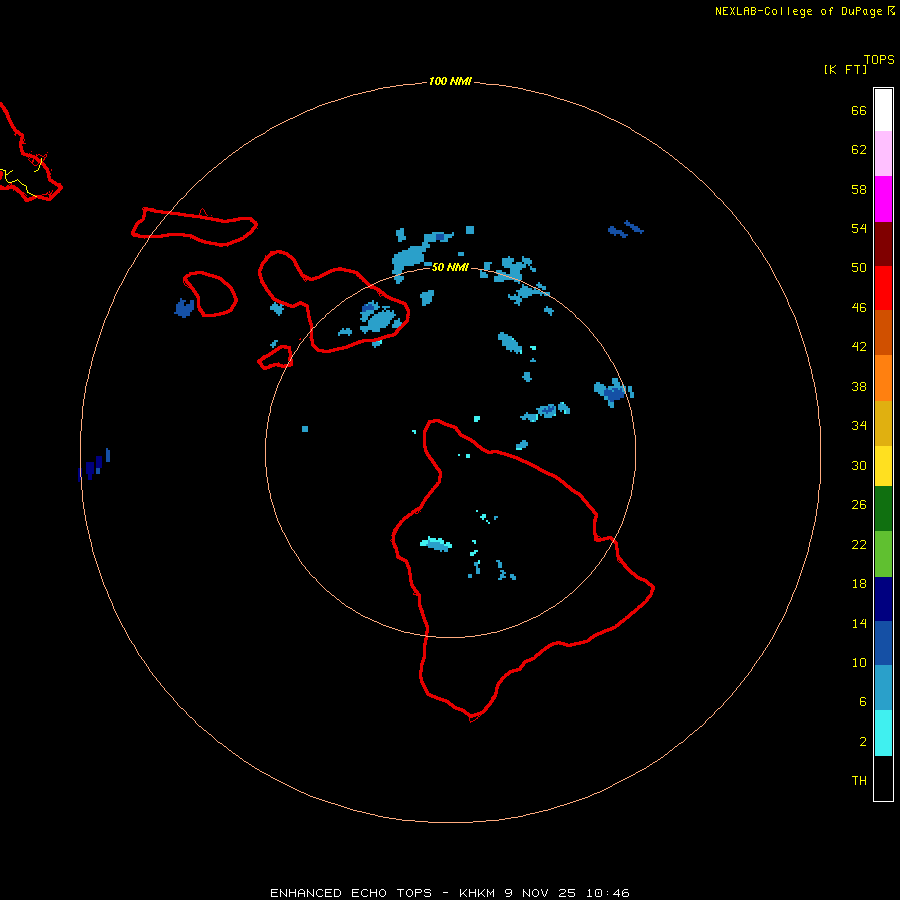
Task: Click the Kahoolawe island outline
Action: tap(276, 357)
